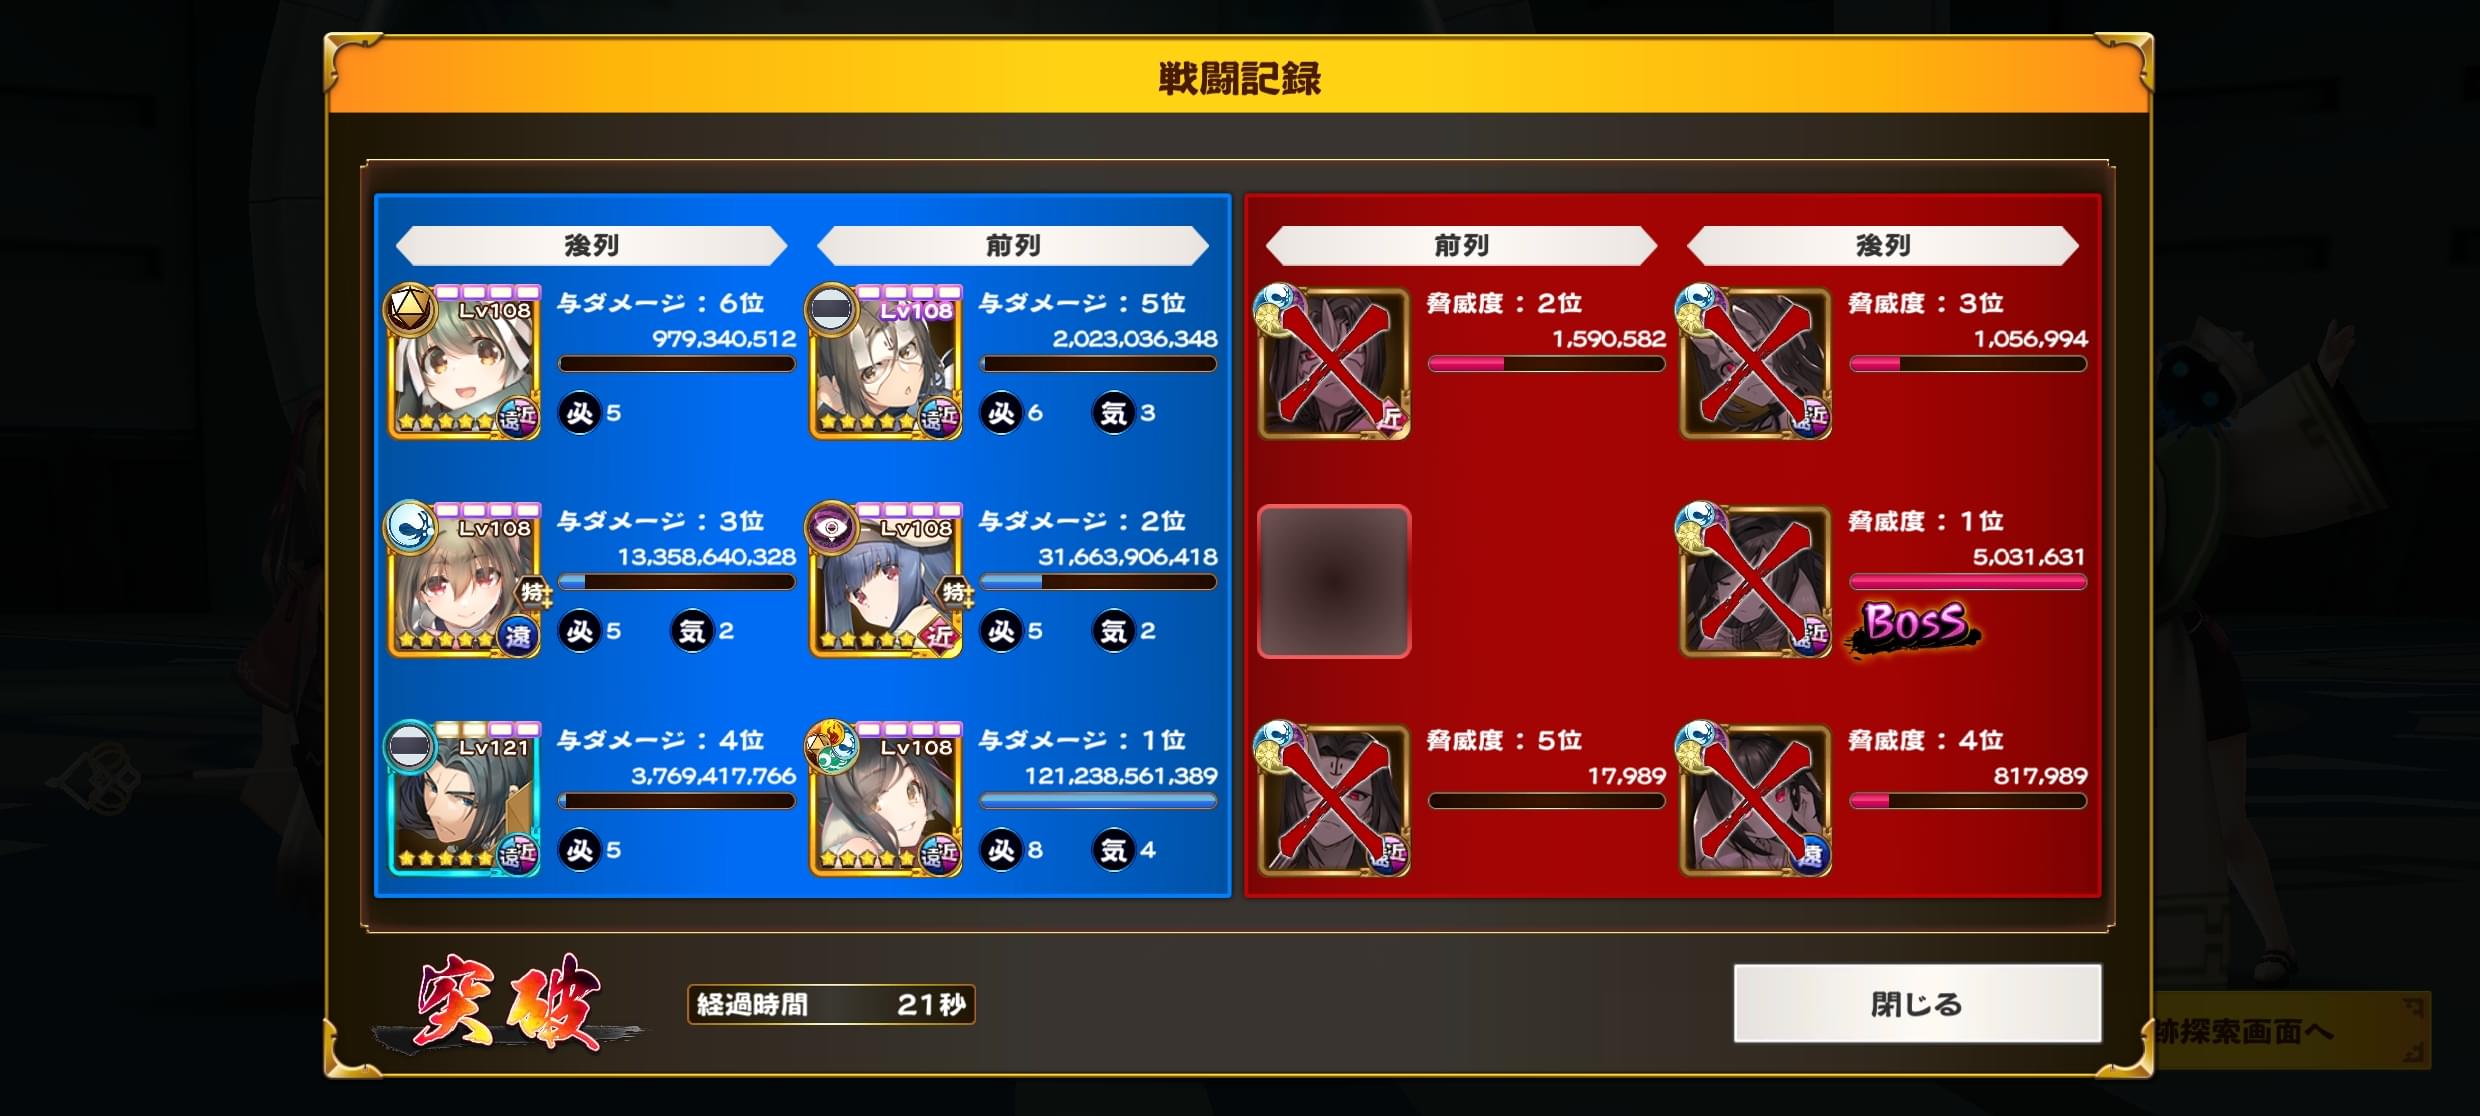The height and width of the screenshot is (1116, 2480).
Task: Click the 経過時間 21秒 elapsed time box
Action: 831,1004
